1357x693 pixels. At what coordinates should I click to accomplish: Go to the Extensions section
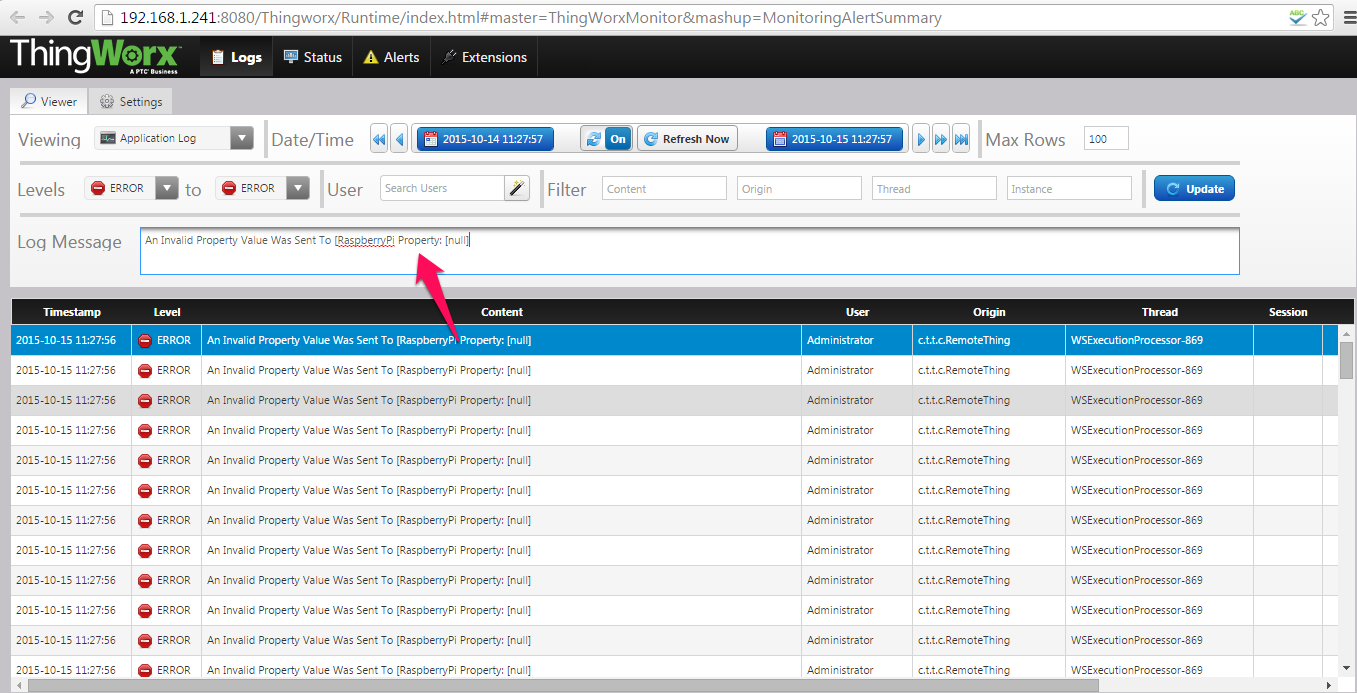(484, 57)
